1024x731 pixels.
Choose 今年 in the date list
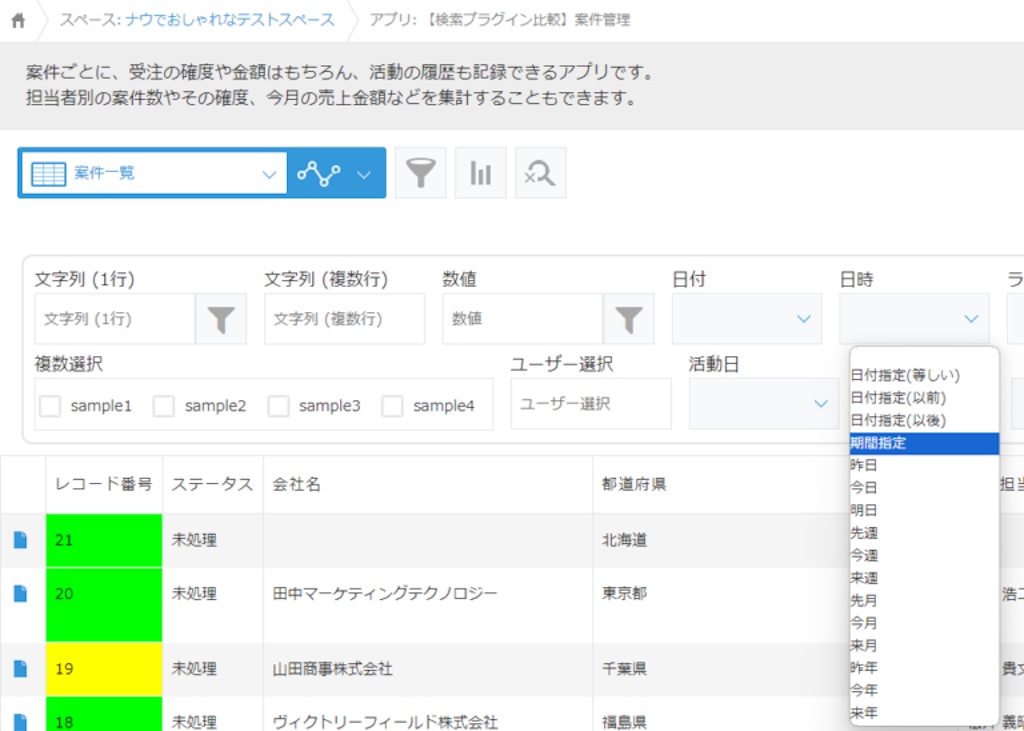coord(924,690)
